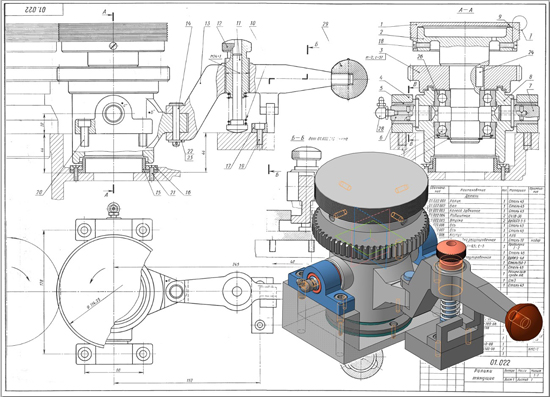Screen dimensions: 550x397
Task: Select the detail circle at the top right corner
Action: (x=519, y=22)
